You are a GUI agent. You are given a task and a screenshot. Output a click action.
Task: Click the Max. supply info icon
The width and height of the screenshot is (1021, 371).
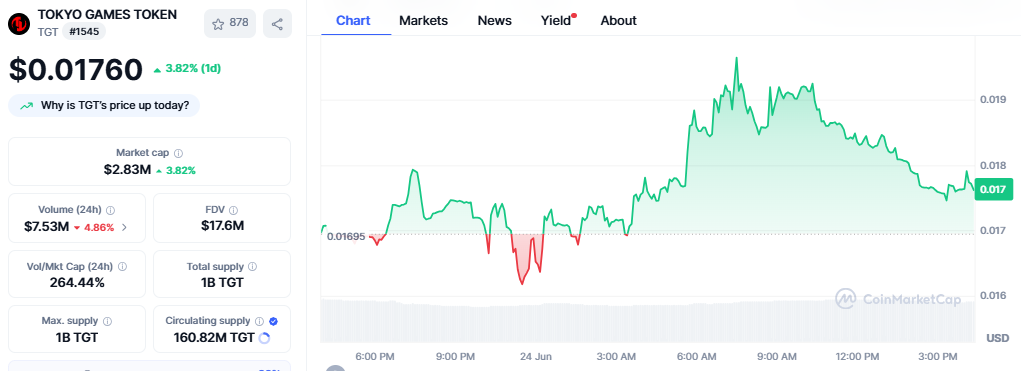[x=107, y=321]
